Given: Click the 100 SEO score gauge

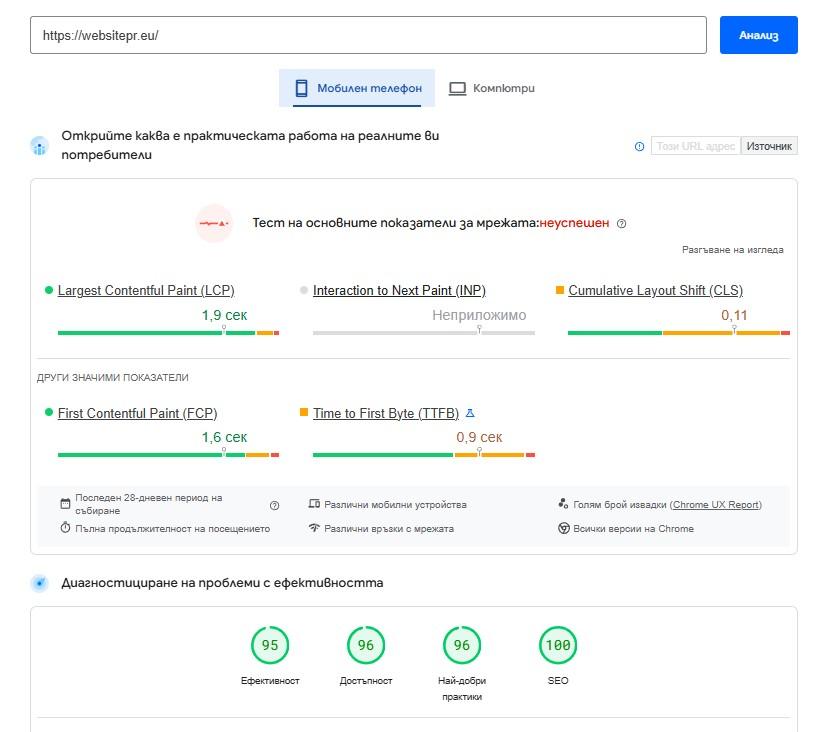Looking at the screenshot, I should (558, 645).
